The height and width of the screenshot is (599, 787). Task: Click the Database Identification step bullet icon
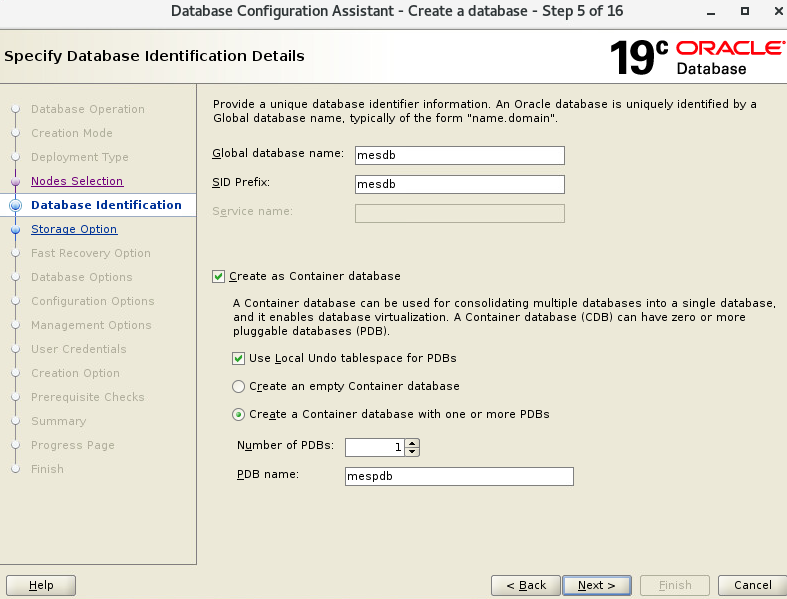tap(15, 205)
